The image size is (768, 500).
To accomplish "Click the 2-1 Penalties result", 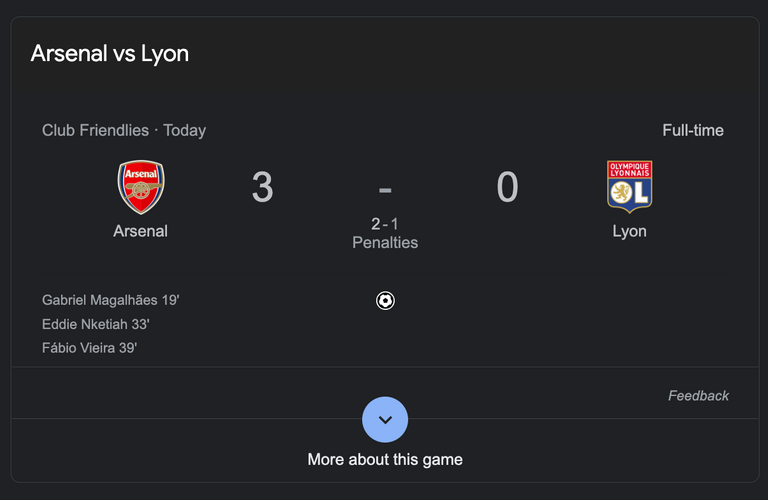I will (385, 233).
